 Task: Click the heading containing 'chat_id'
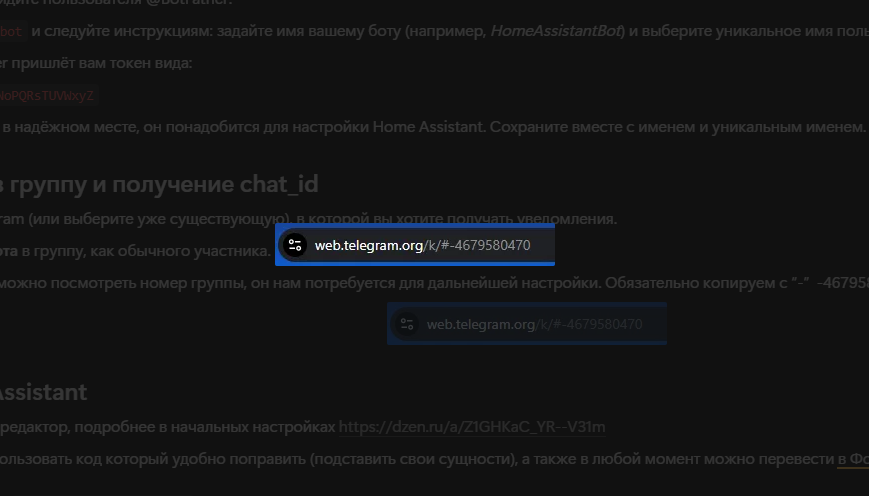point(159,184)
